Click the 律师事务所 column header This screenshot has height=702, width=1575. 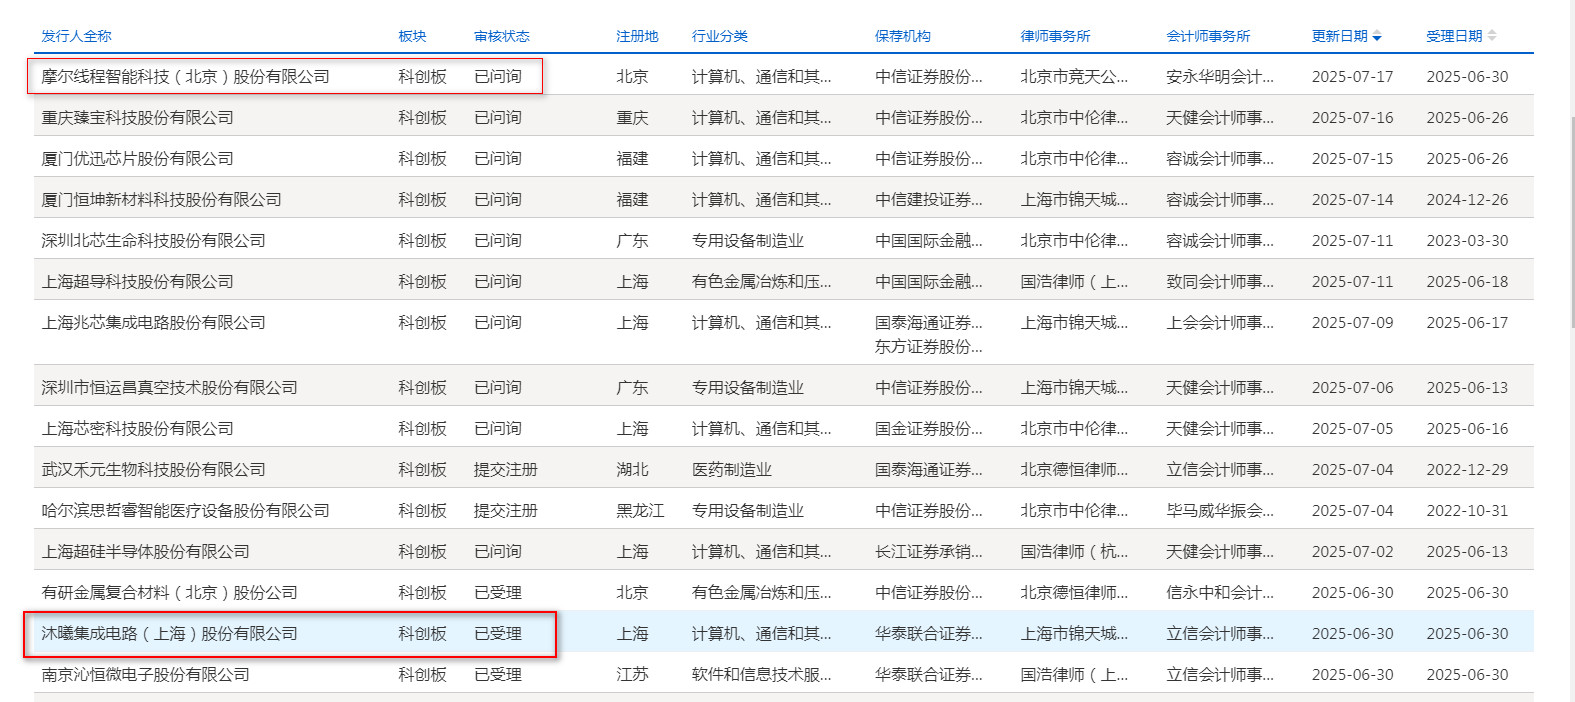pos(1055,36)
